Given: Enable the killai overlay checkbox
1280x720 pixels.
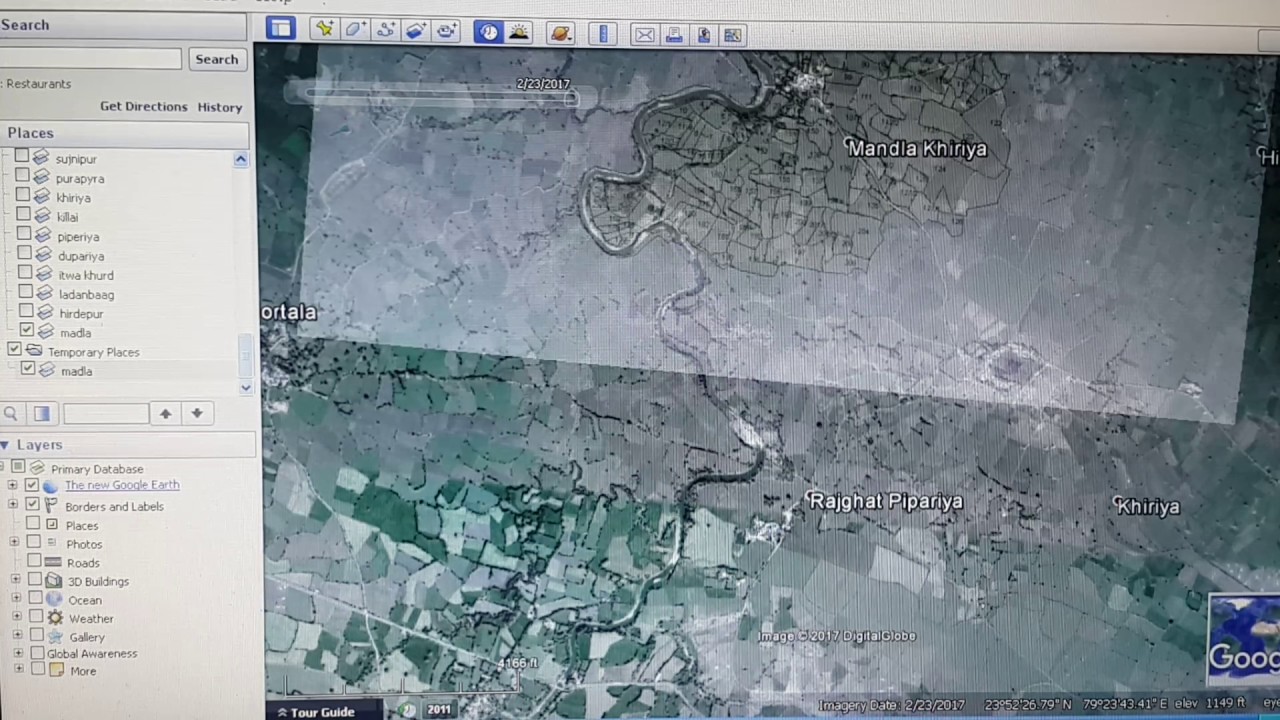Looking at the screenshot, I should 23,215.
